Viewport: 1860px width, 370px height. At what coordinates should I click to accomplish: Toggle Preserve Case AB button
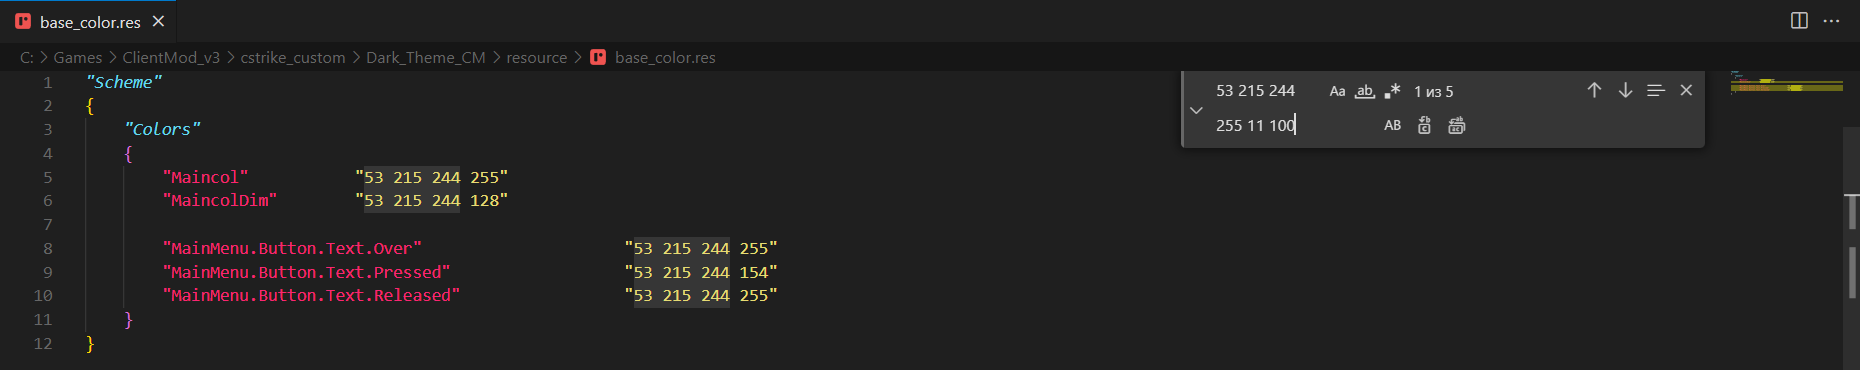(x=1392, y=125)
